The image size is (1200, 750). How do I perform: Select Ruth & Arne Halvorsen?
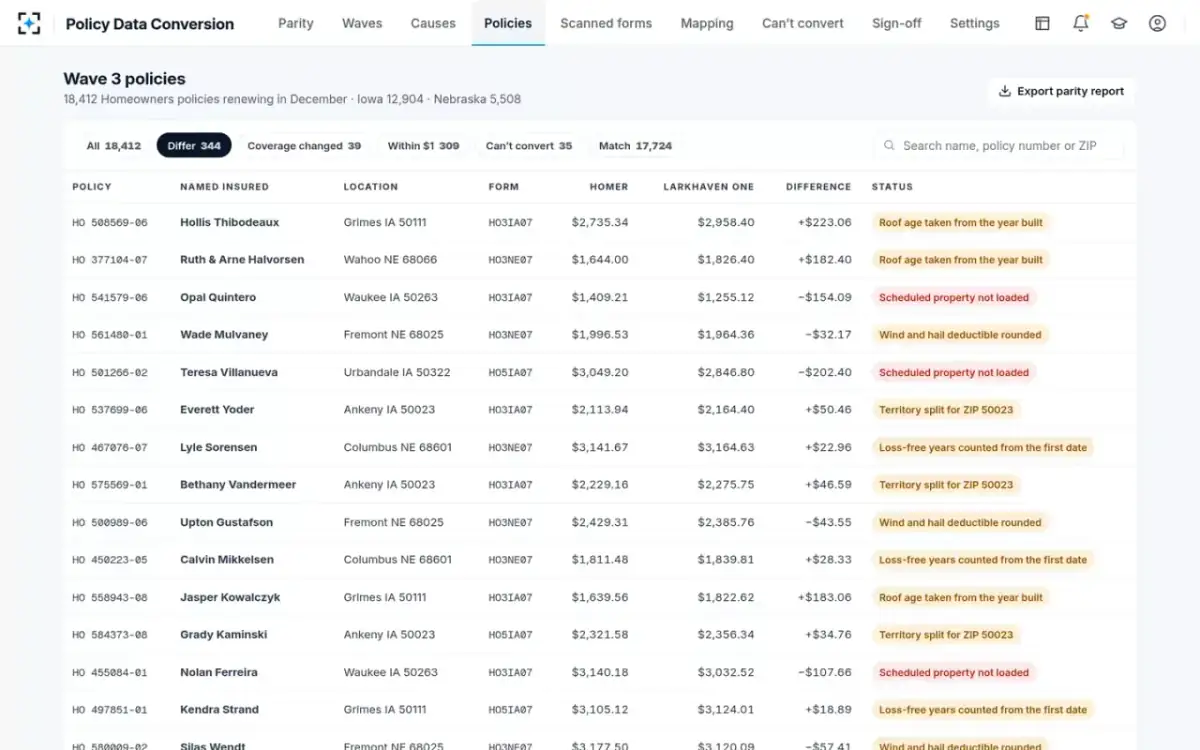[x=242, y=260]
